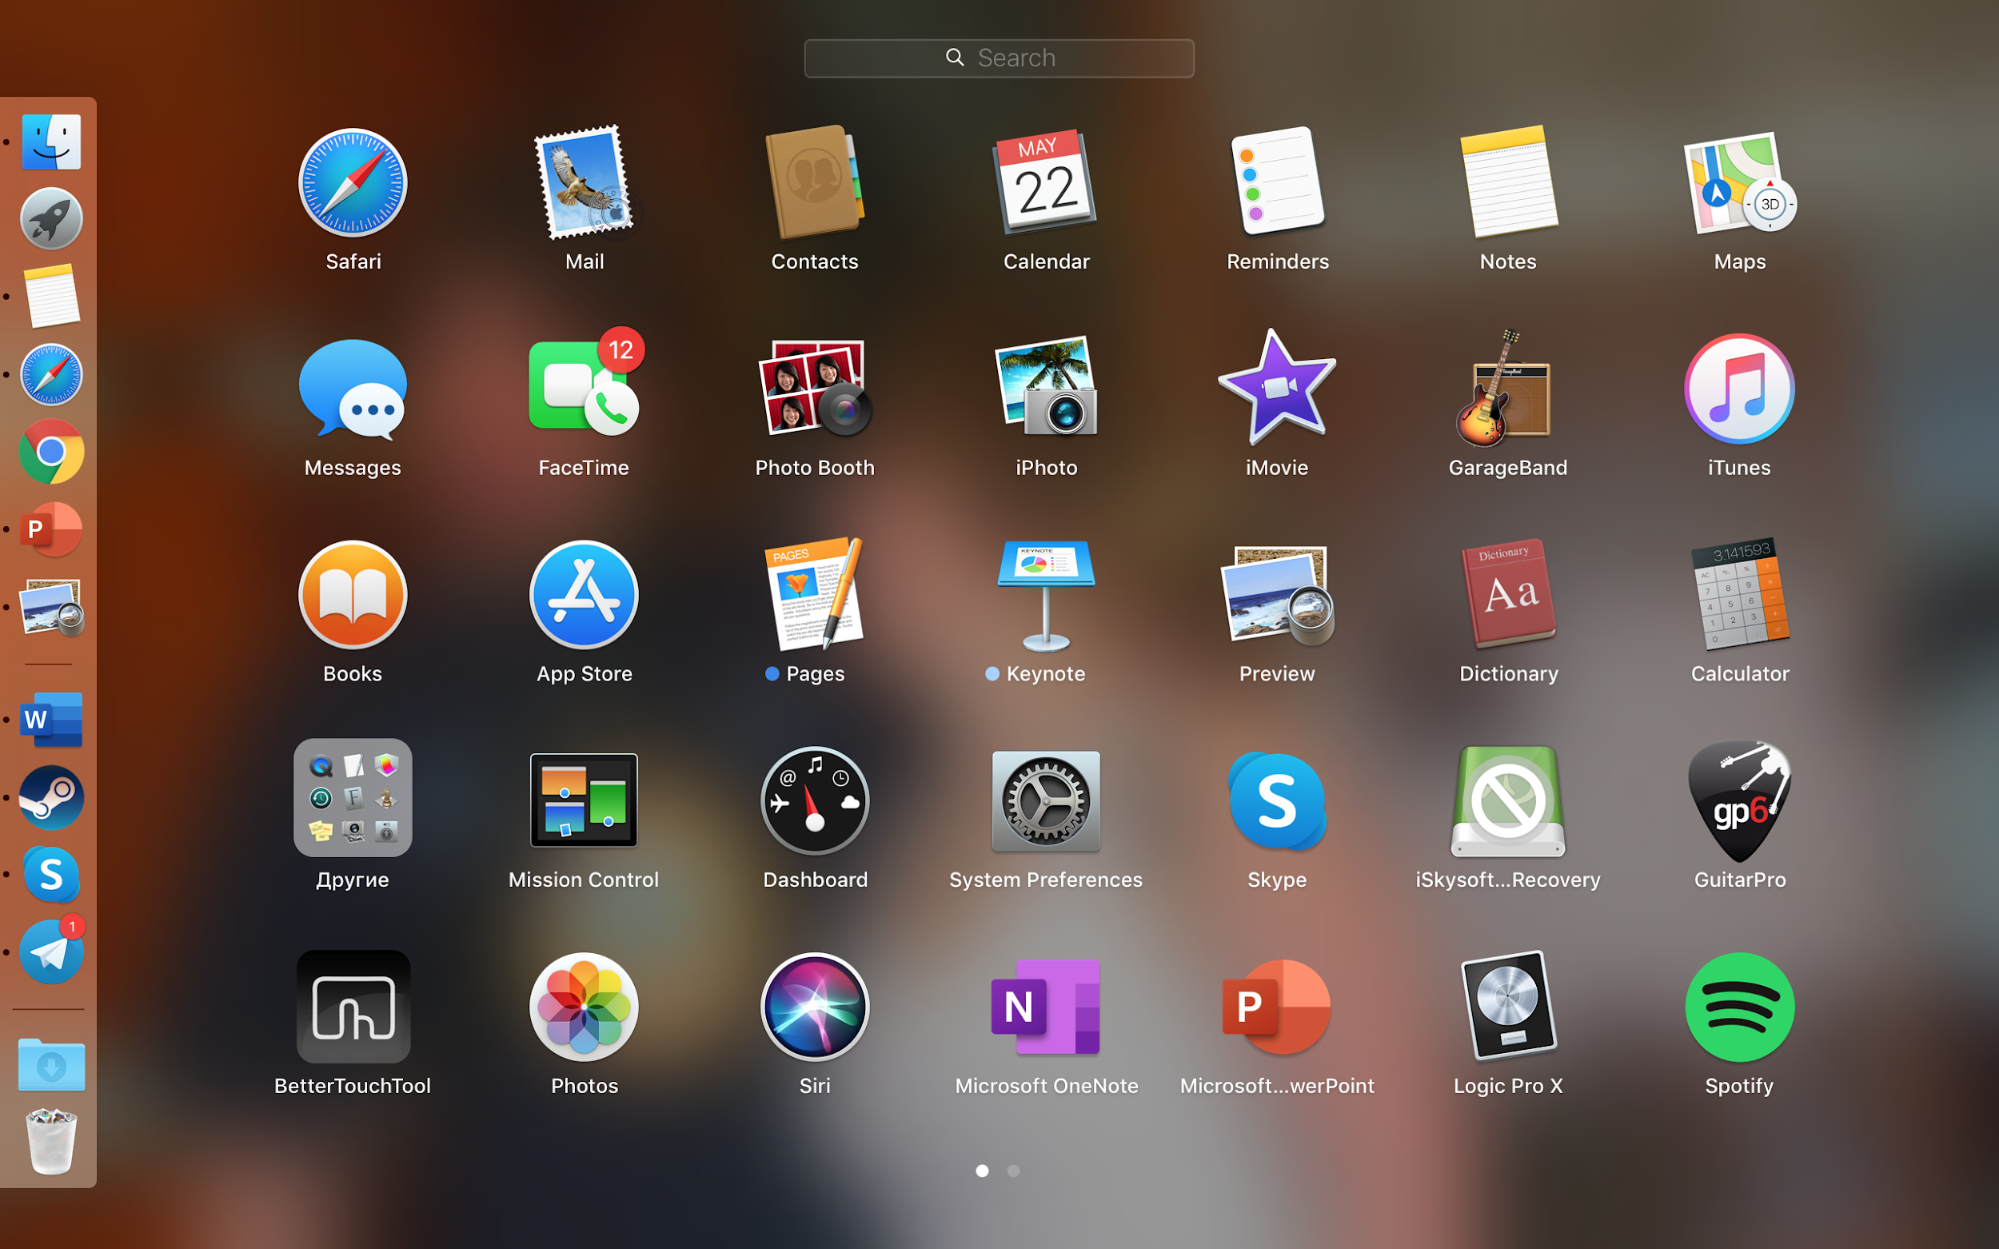Open Microsoft Word in the Dock
The image size is (1999, 1249).
click(51, 719)
